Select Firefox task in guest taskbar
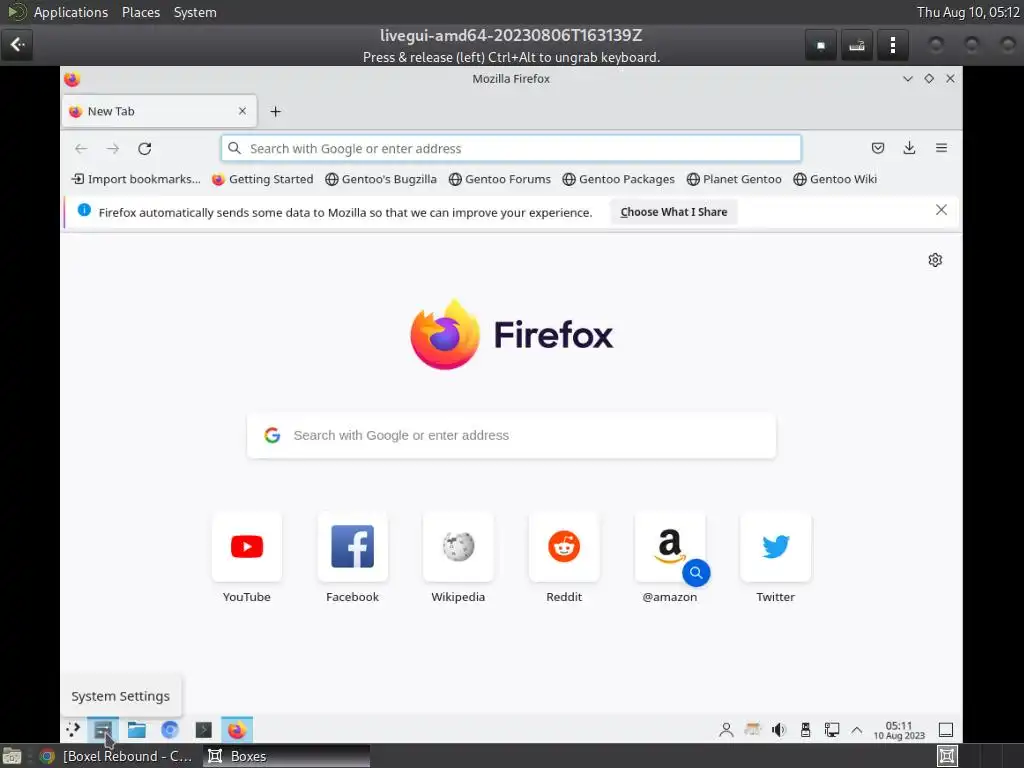The width and height of the screenshot is (1024, 768). [x=236, y=729]
